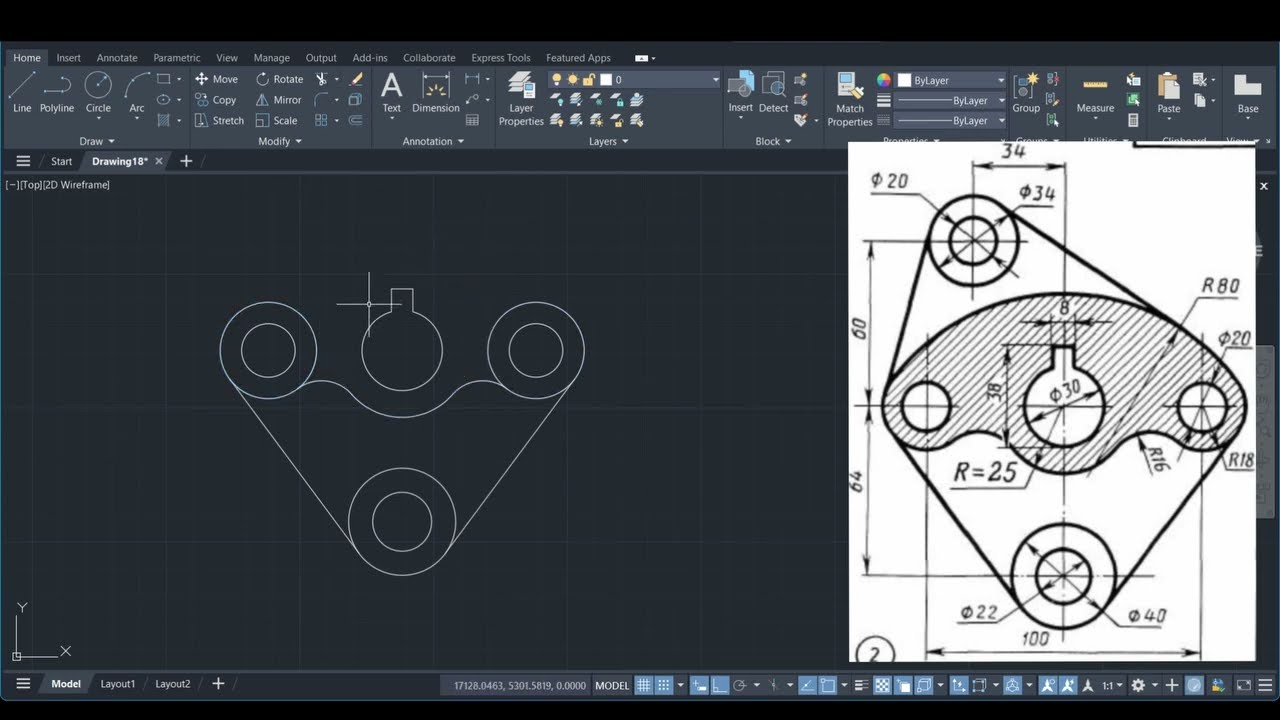The height and width of the screenshot is (720, 1280).
Task: Toggle dynamic input in status bar
Action: tap(700, 685)
